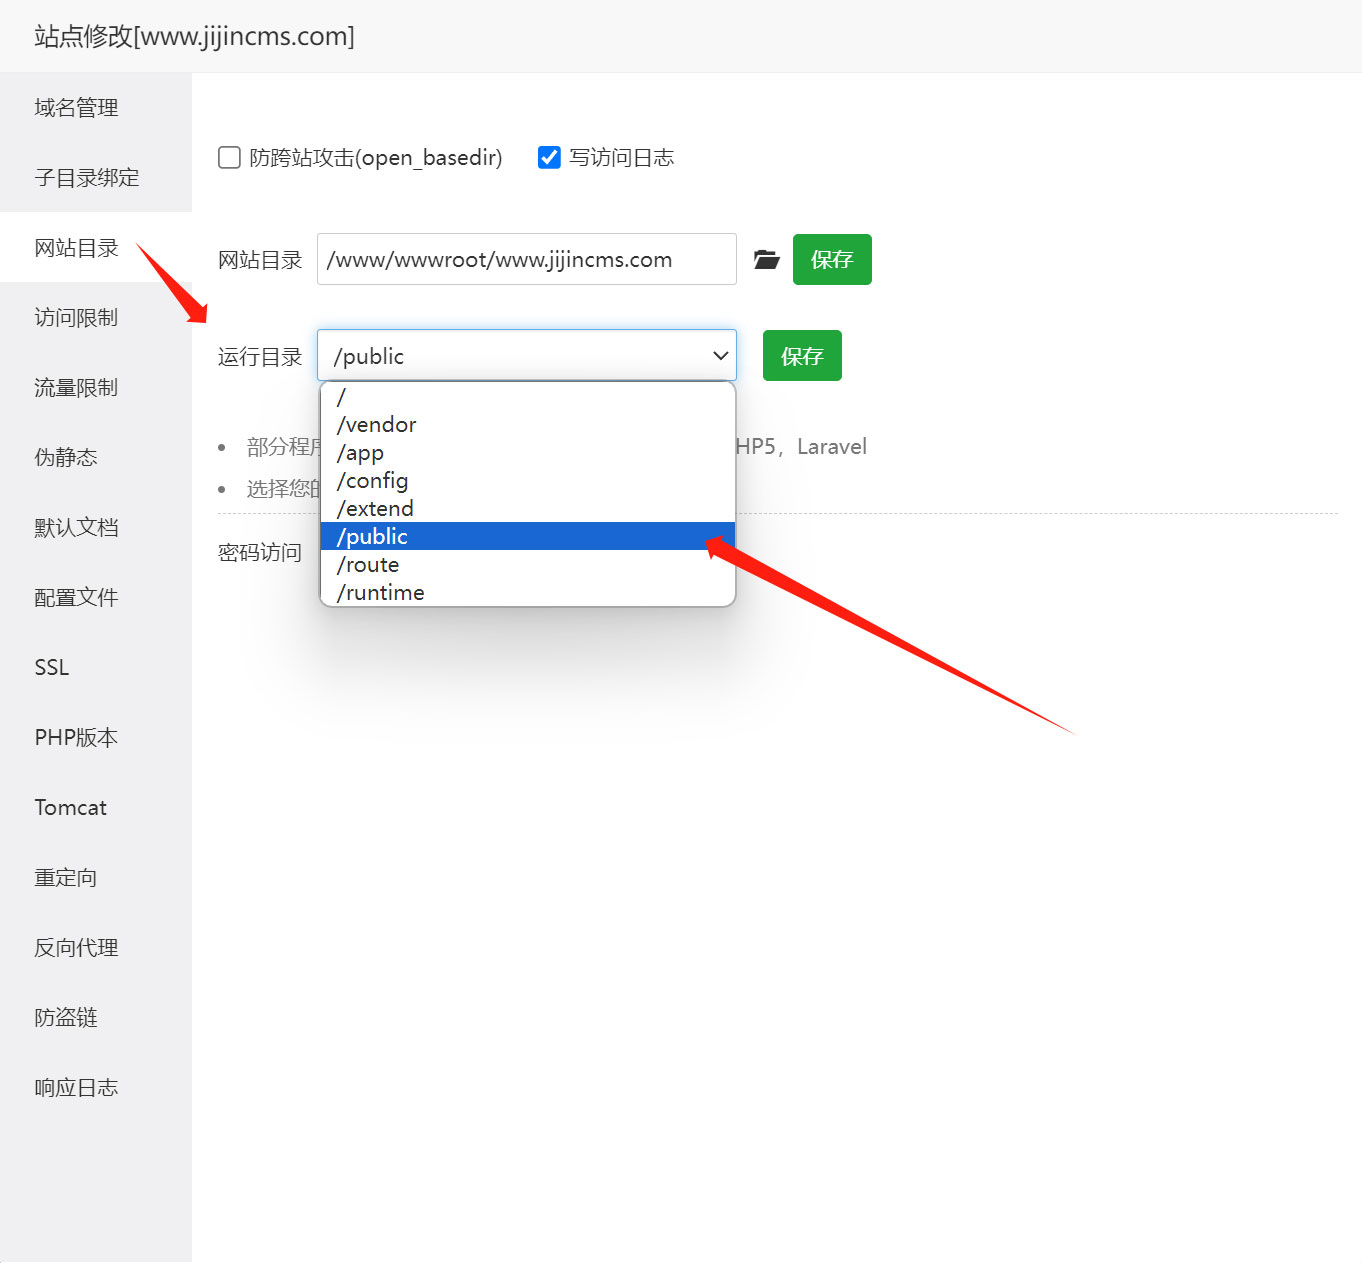The image size is (1362, 1263).
Task: Open the SSL sidebar tab
Action: tap(96, 667)
